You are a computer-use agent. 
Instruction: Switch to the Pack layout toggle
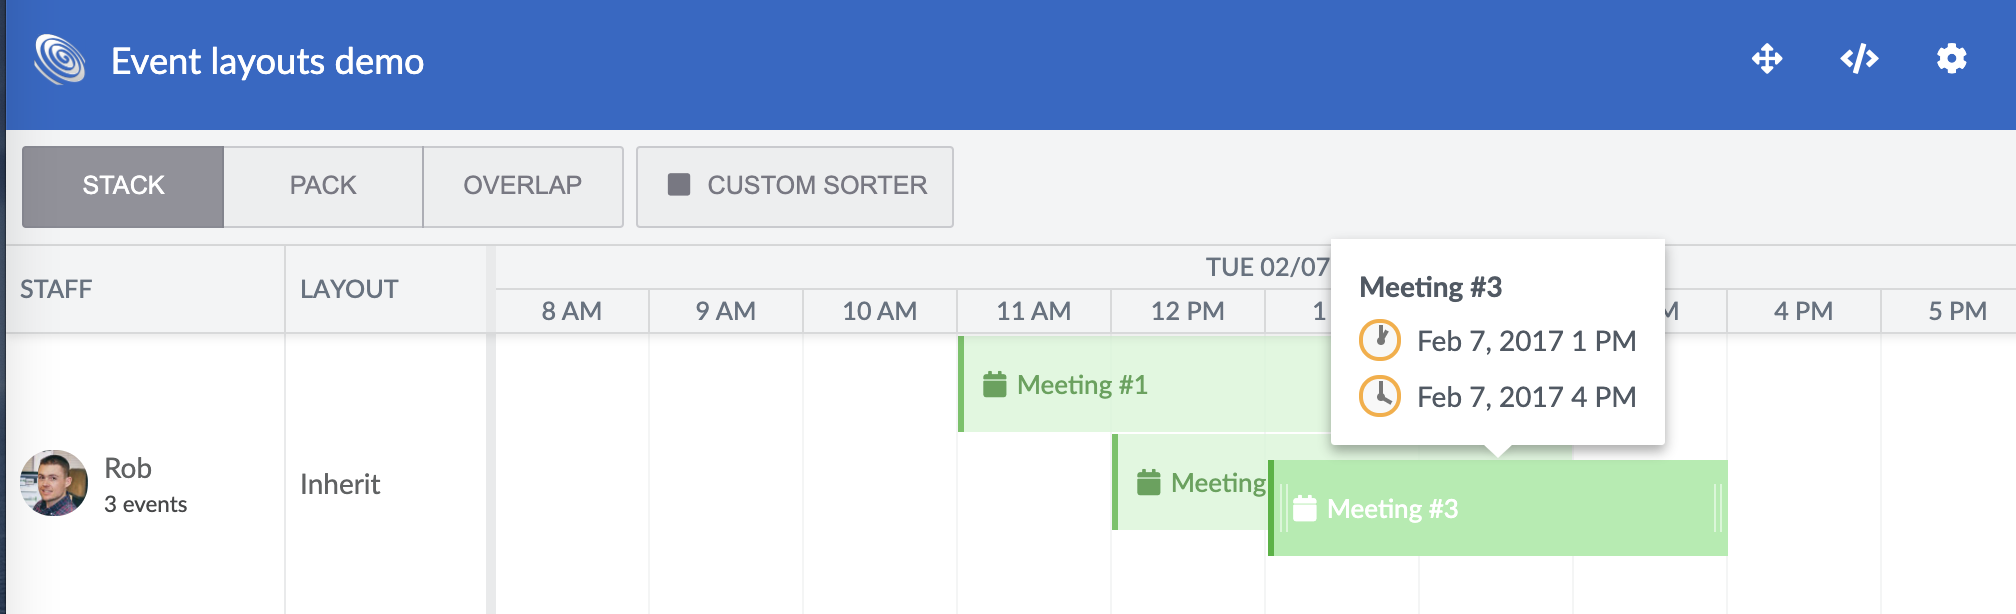pyautogui.click(x=322, y=186)
